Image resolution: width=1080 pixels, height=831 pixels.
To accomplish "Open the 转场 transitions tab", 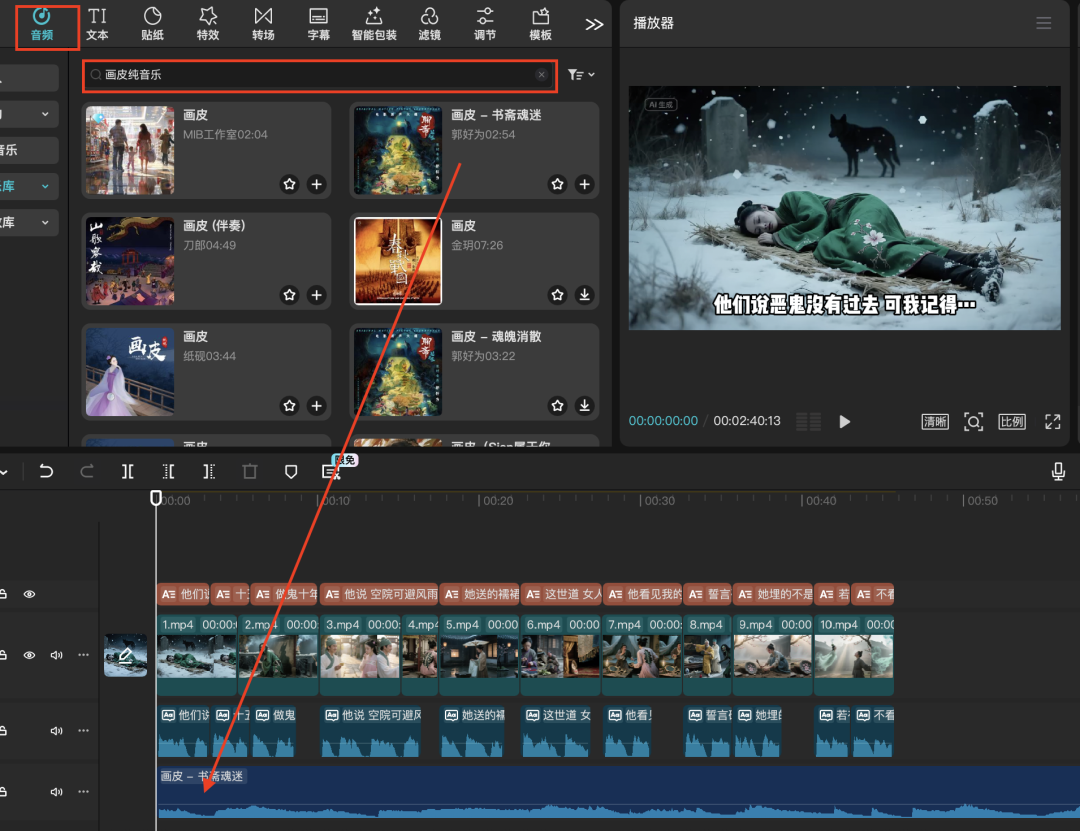I will point(263,24).
